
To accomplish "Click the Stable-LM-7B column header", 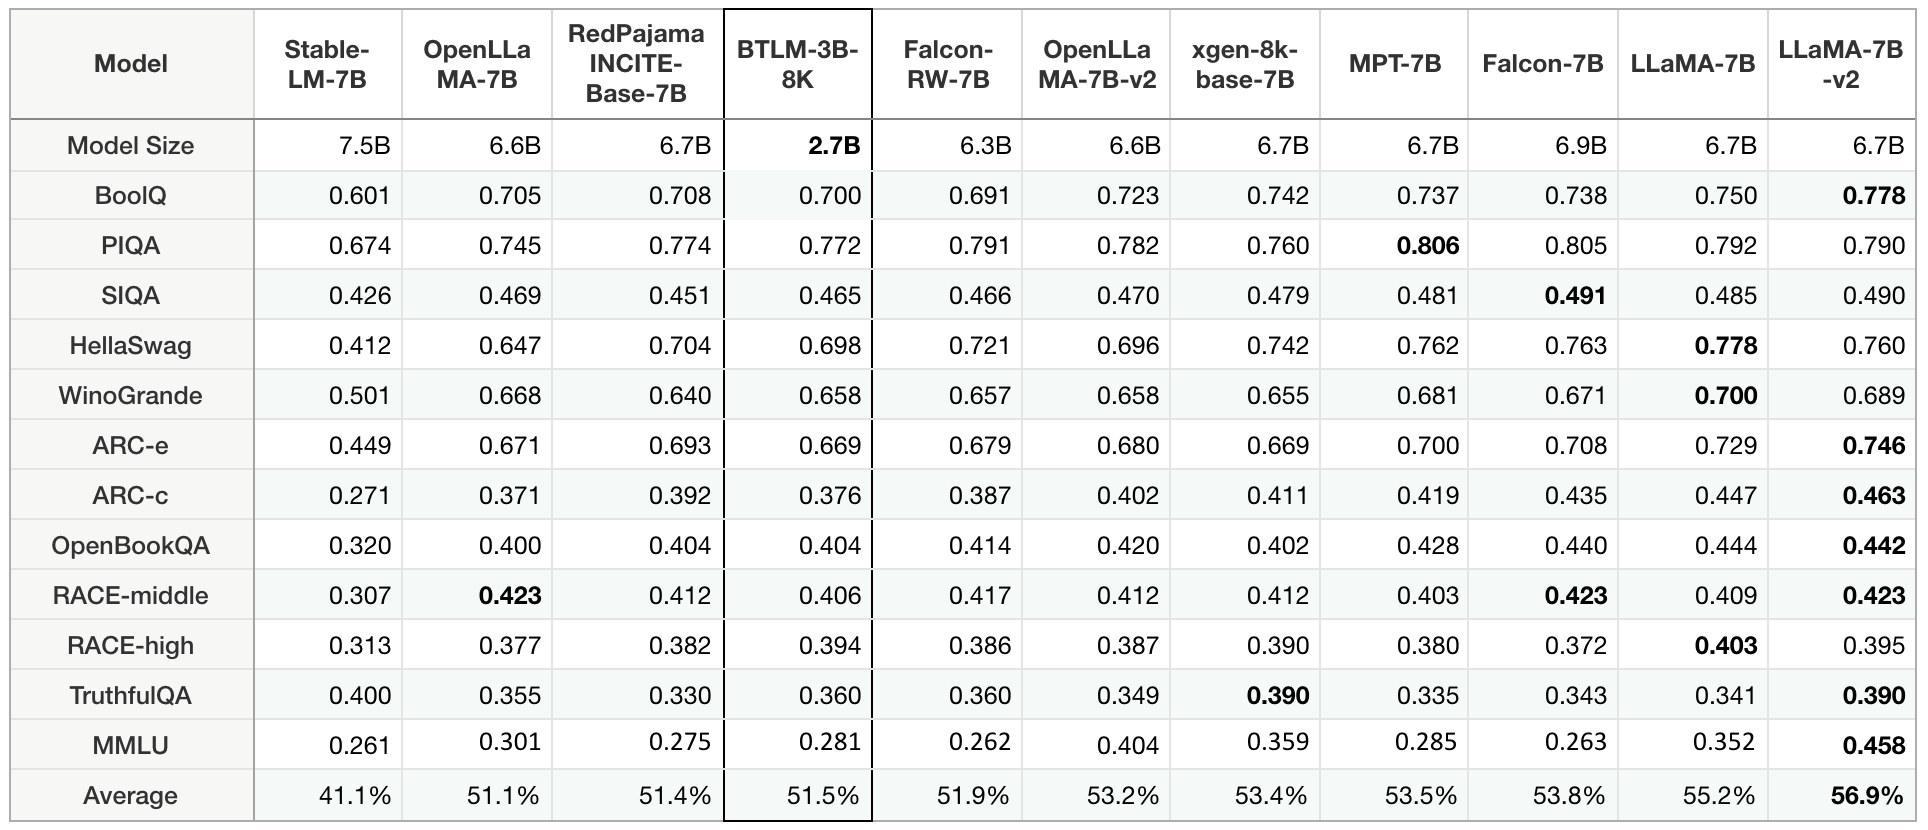I will 327,64.
